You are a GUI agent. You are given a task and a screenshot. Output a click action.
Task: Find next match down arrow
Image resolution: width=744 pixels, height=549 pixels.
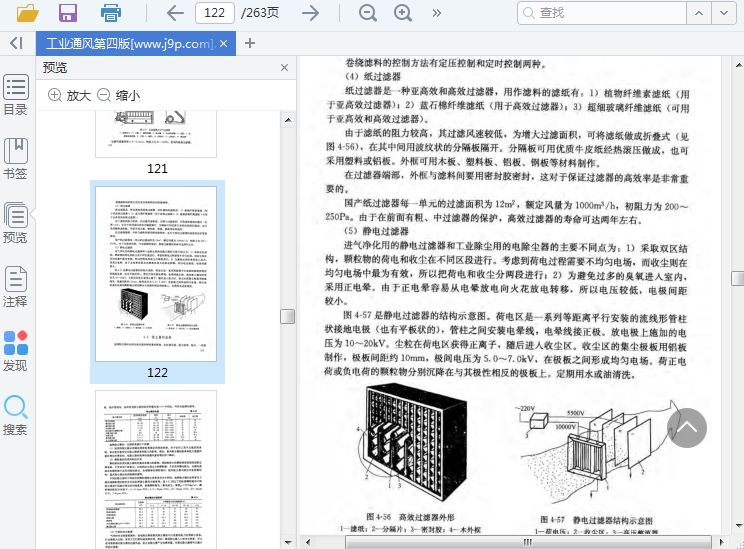point(724,13)
